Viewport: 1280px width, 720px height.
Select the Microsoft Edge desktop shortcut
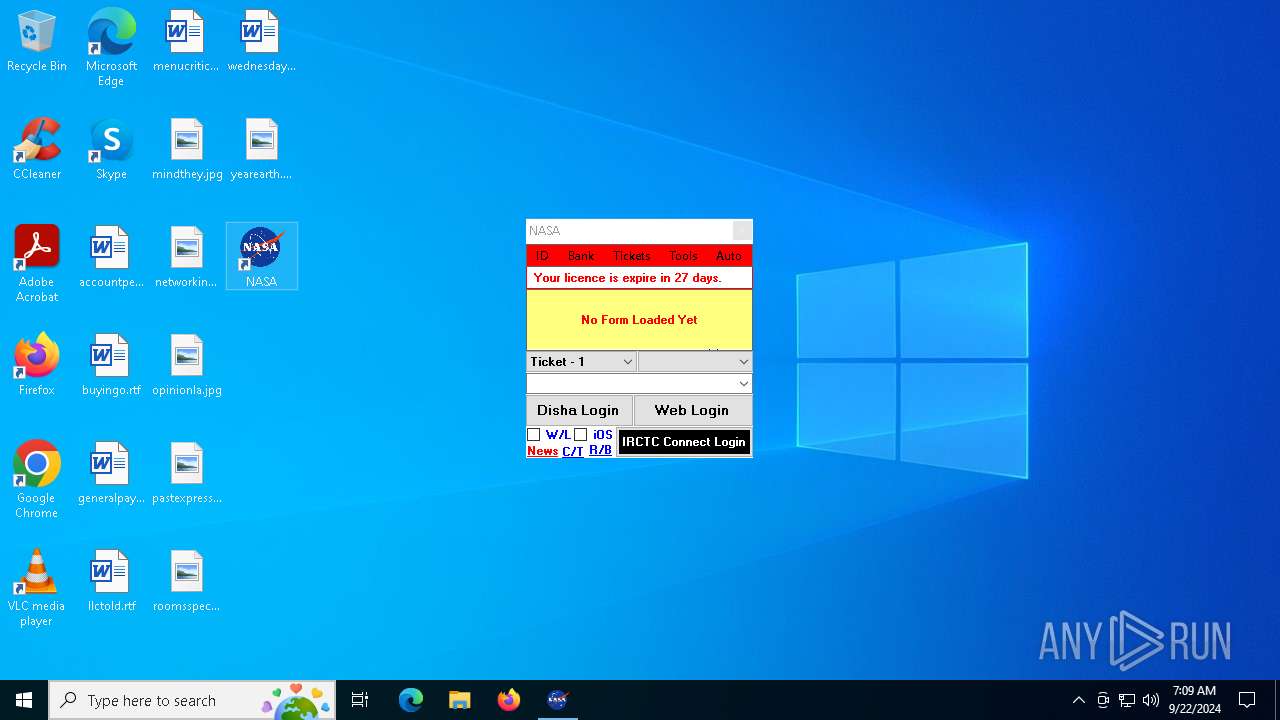(111, 48)
